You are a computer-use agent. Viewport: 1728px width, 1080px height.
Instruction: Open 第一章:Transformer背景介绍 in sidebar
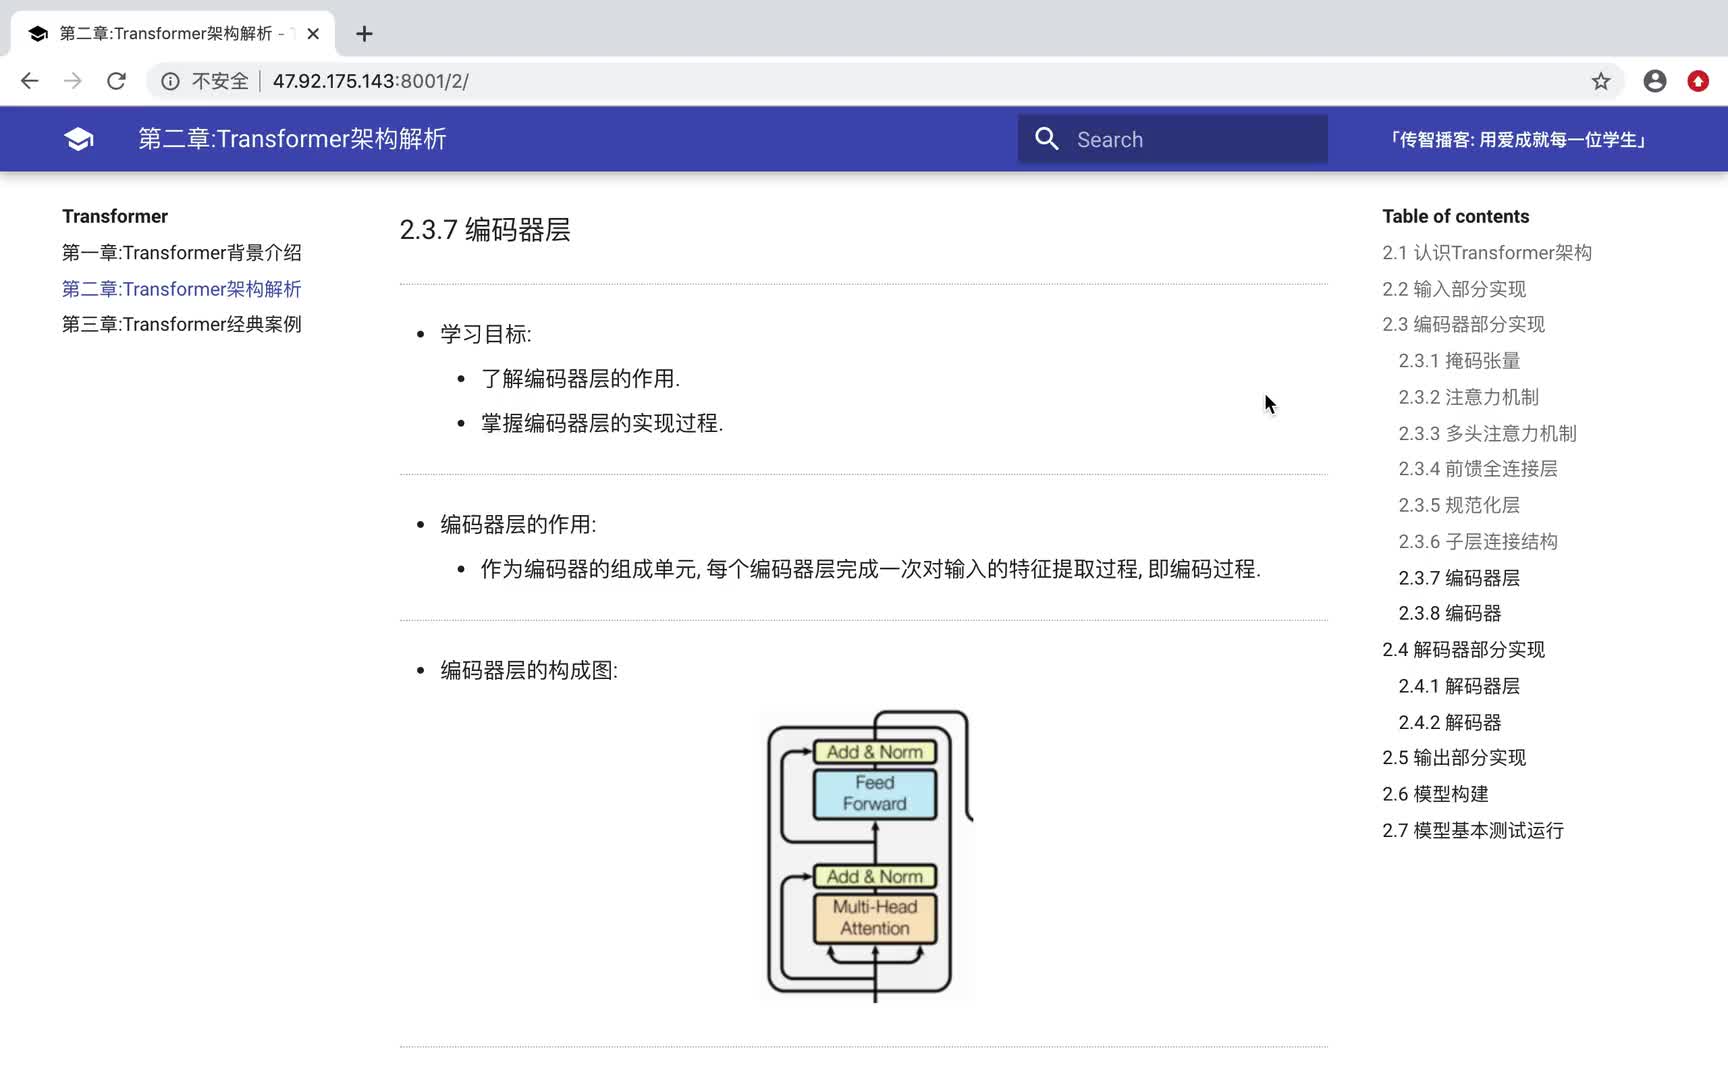coord(181,253)
